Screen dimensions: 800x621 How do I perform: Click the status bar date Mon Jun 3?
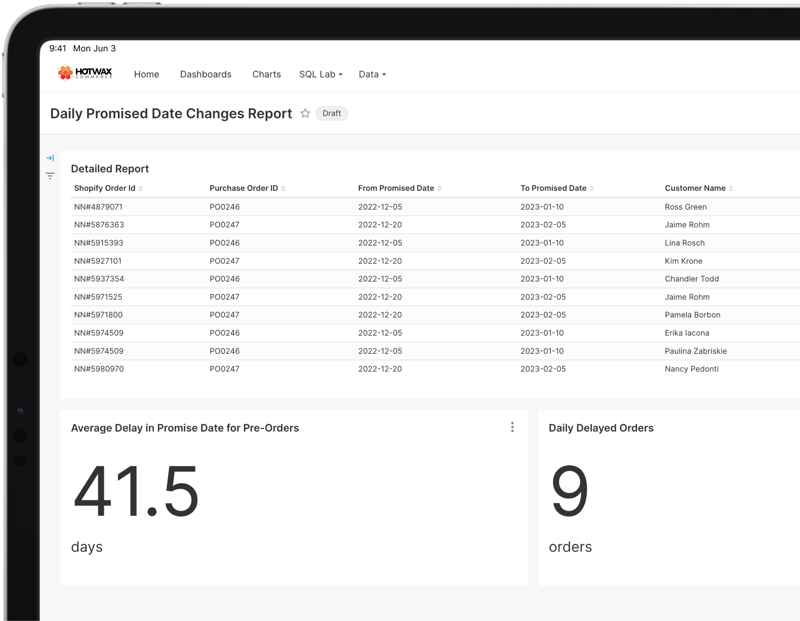pyautogui.click(x=94, y=48)
